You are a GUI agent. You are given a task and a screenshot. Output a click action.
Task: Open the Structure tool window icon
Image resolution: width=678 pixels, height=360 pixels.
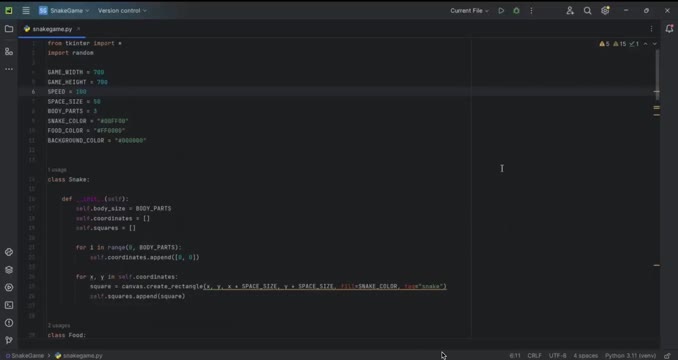click(9, 51)
